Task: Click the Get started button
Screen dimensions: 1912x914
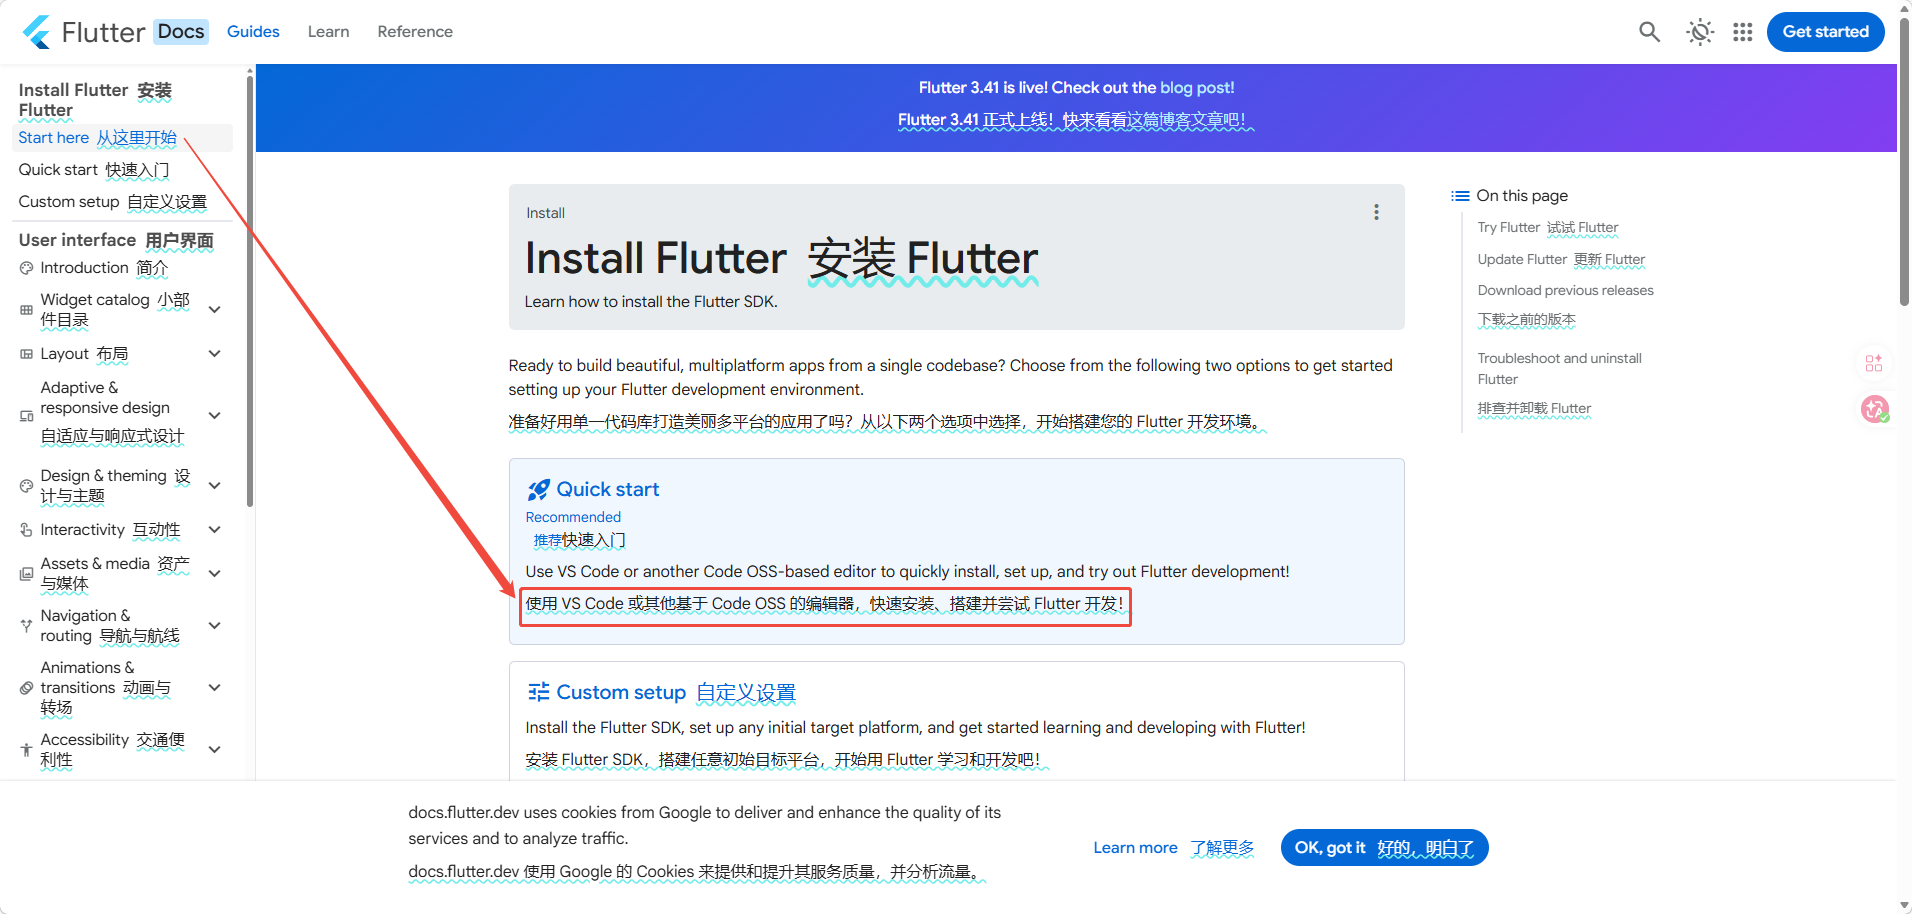Action: tap(1825, 32)
